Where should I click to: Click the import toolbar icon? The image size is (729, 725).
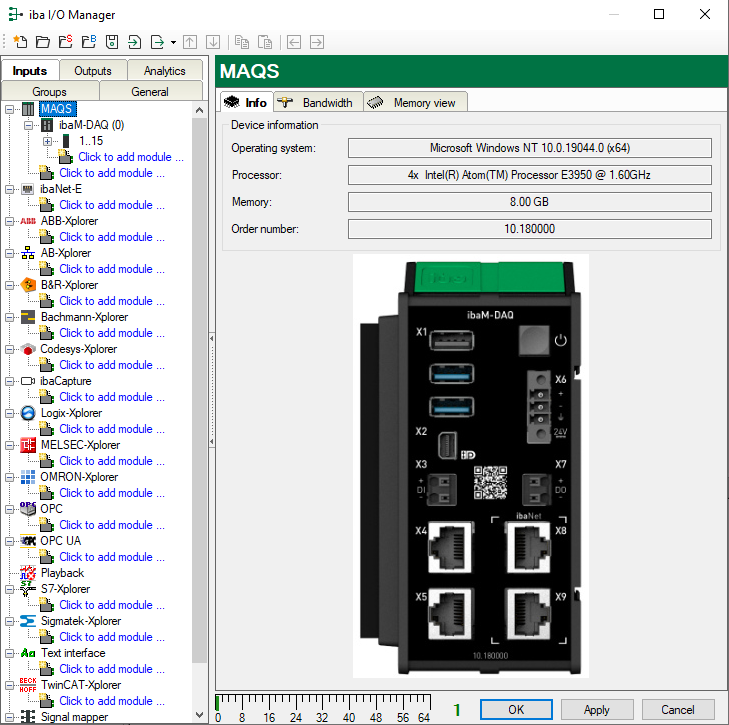click(135, 42)
